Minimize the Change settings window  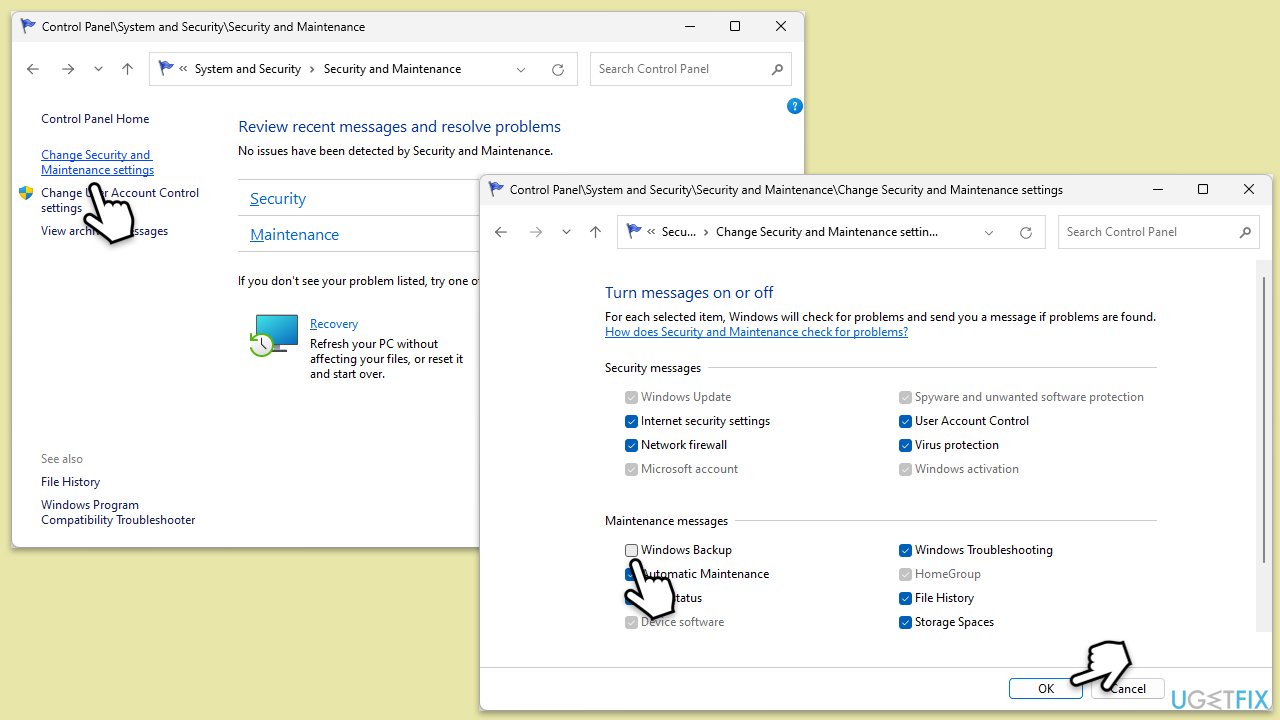click(1157, 189)
